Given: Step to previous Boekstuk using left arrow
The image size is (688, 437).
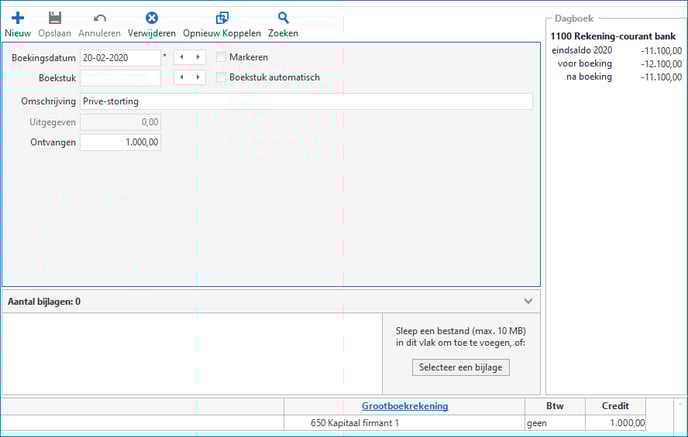Looking at the screenshot, I should pos(181,78).
